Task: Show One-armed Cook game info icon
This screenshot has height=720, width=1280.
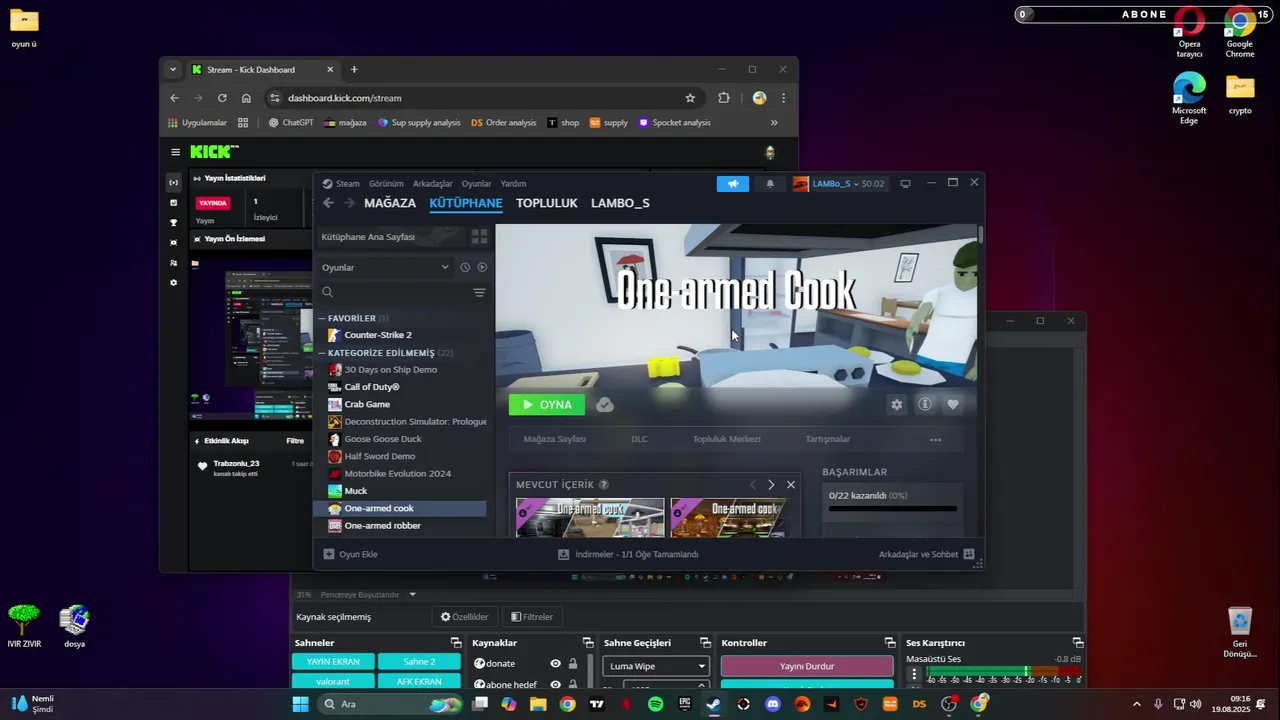Action: 925,405
